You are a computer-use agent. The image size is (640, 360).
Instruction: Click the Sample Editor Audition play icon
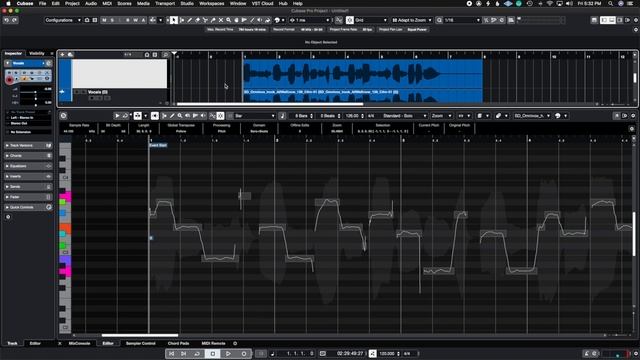(117, 116)
